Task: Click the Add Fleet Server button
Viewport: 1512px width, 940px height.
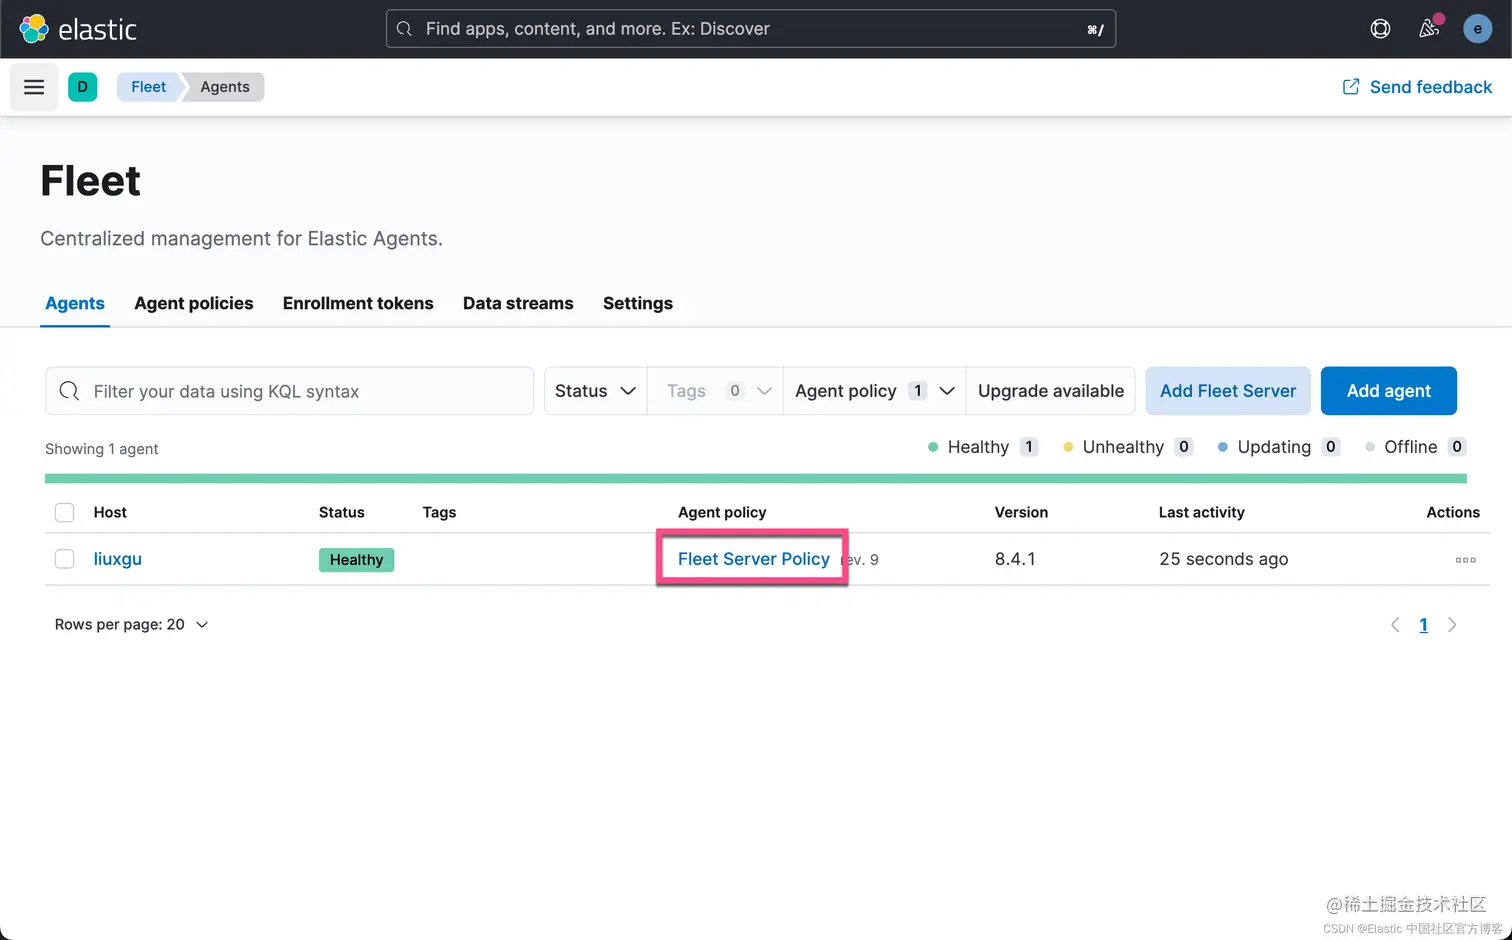Action: click(1228, 391)
